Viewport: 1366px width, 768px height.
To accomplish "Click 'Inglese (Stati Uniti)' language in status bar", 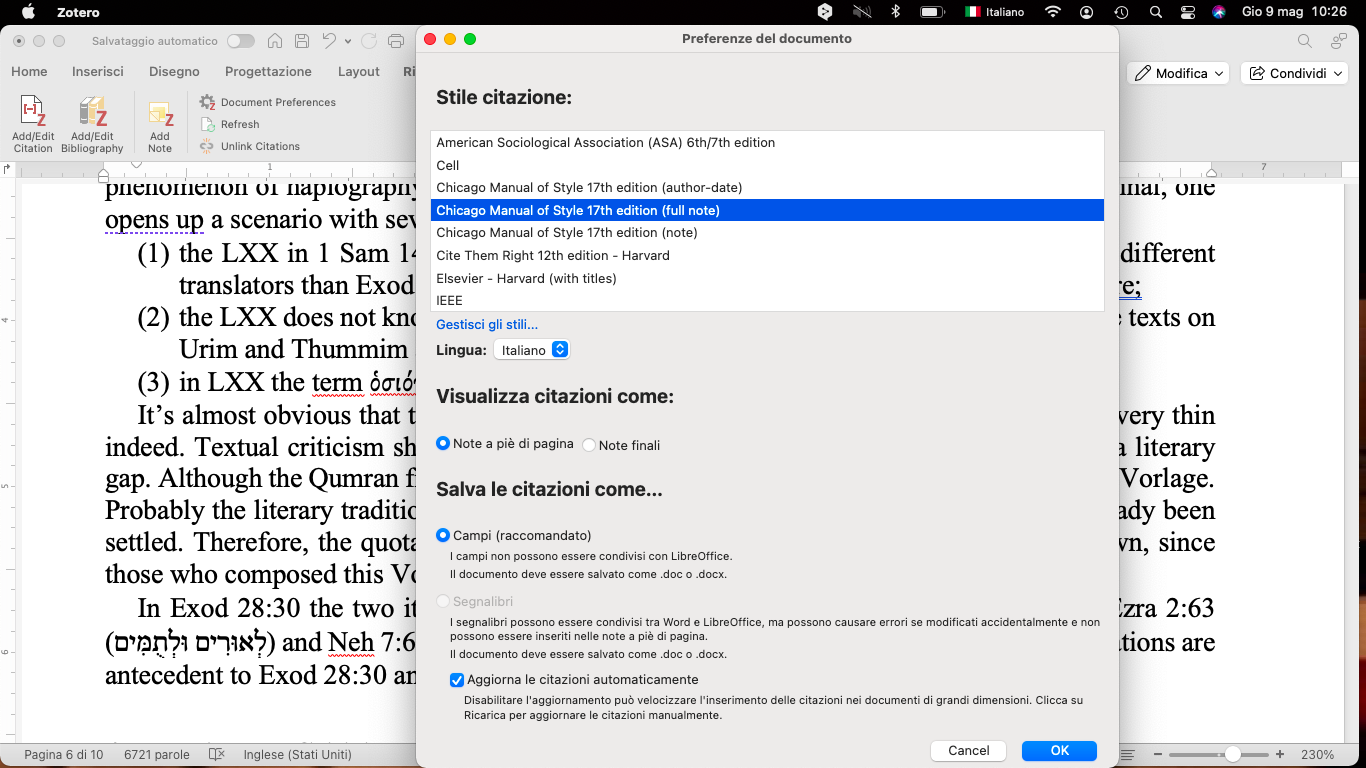I will click(297, 754).
